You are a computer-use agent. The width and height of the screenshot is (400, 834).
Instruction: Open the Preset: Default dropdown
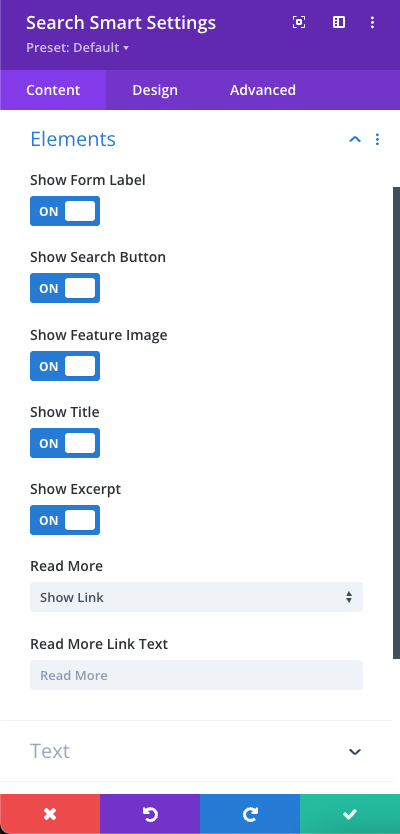click(x=78, y=48)
